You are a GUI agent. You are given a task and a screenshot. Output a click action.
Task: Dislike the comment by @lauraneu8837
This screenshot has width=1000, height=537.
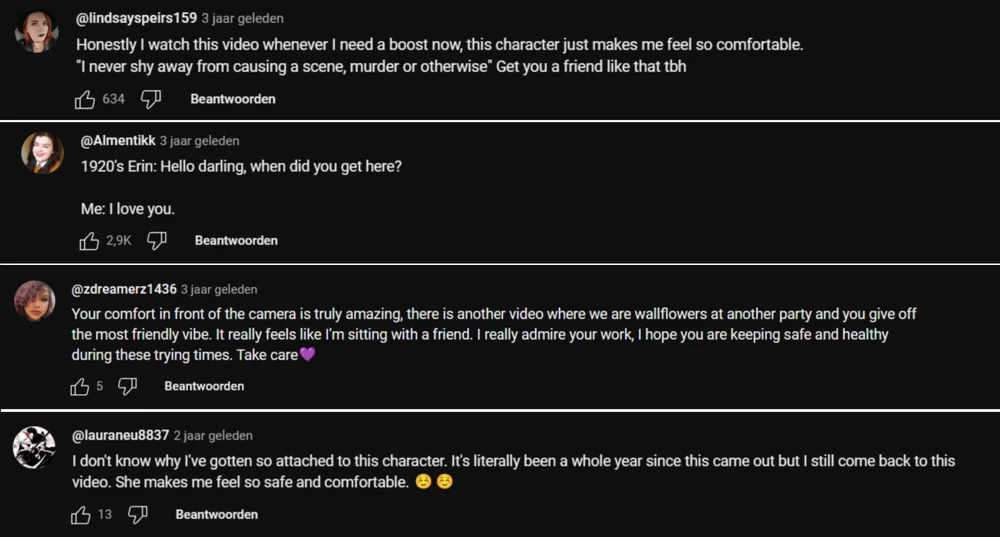pyautogui.click(x=138, y=515)
